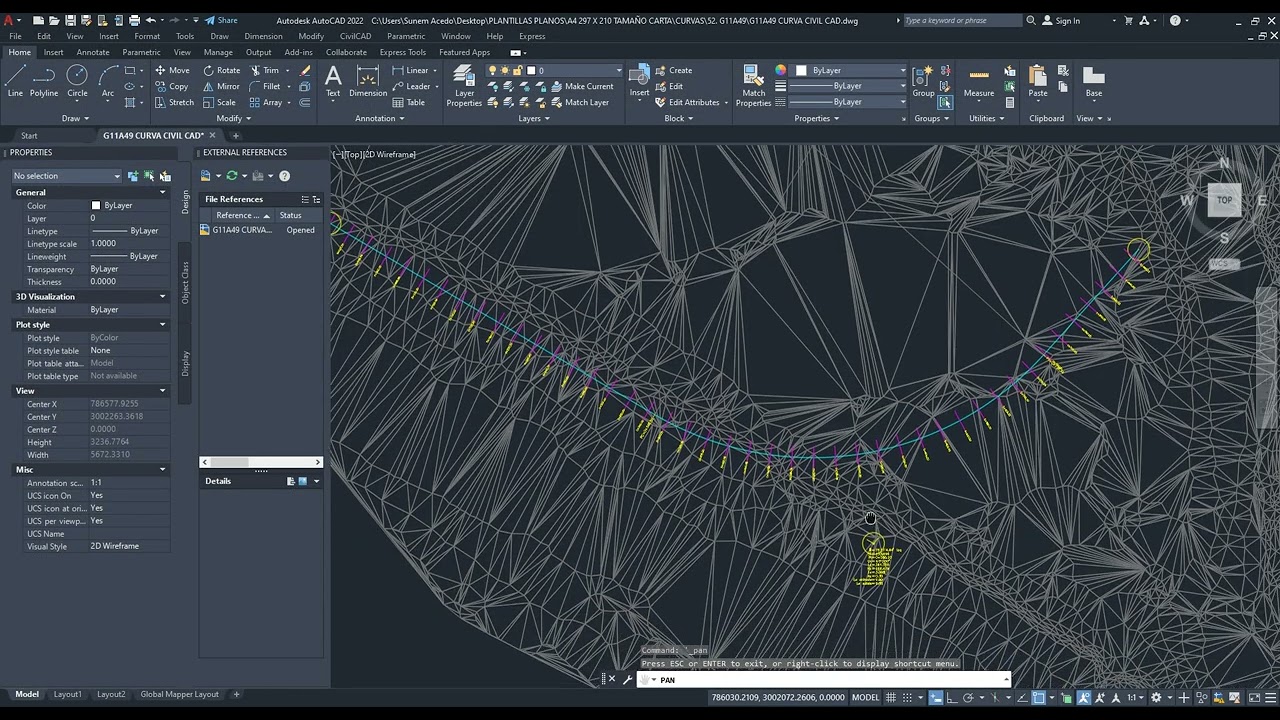Open Layer Properties manager

click(x=464, y=85)
